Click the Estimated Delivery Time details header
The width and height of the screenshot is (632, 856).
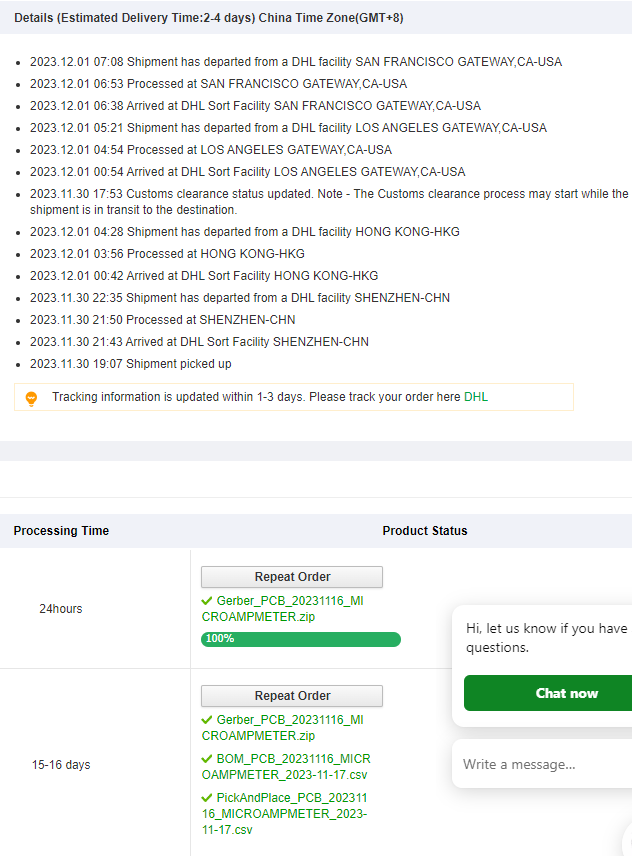tap(209, 18)
